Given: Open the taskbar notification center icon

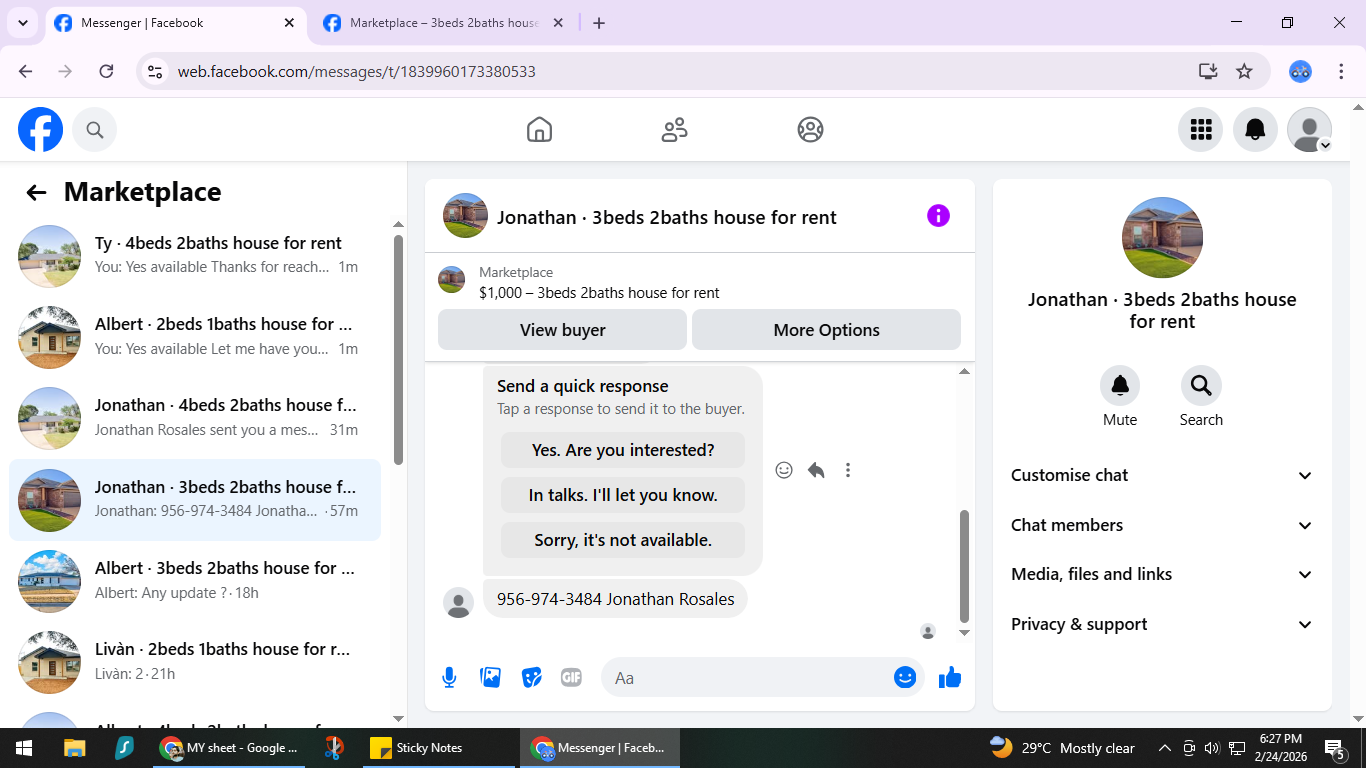Looking at the screenshot, I should point(1335,748).
